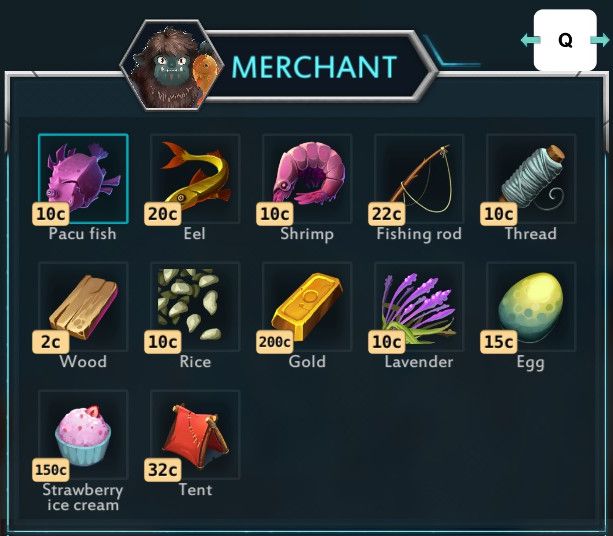Select the red Tent item

[195, 434]
